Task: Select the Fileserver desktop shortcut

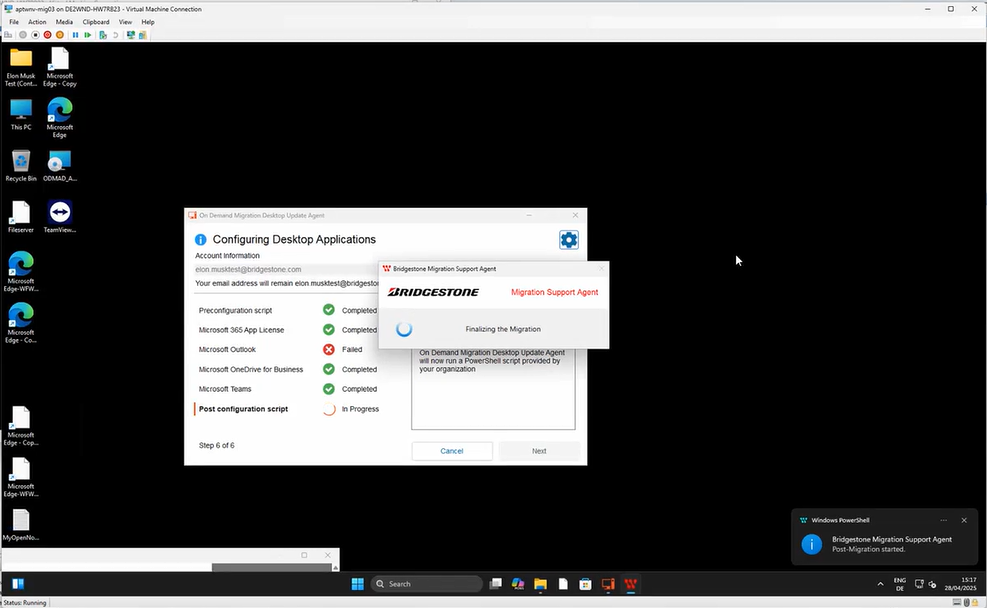Action: (x=21, y=217)
